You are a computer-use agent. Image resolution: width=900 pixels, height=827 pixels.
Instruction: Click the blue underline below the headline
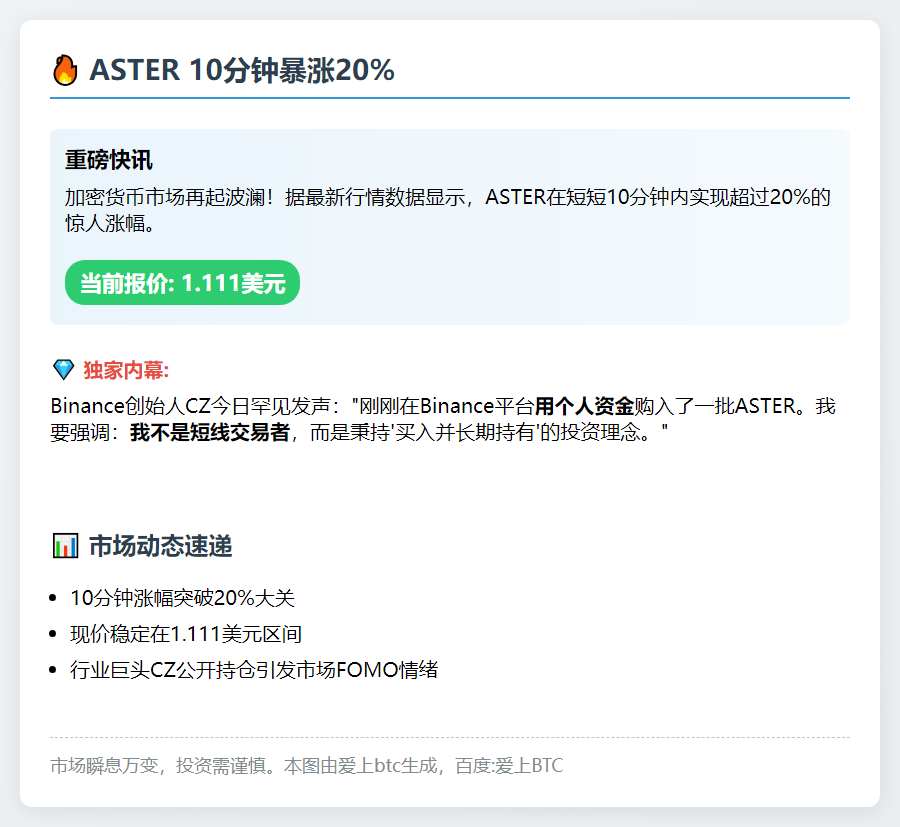[450, 97]
